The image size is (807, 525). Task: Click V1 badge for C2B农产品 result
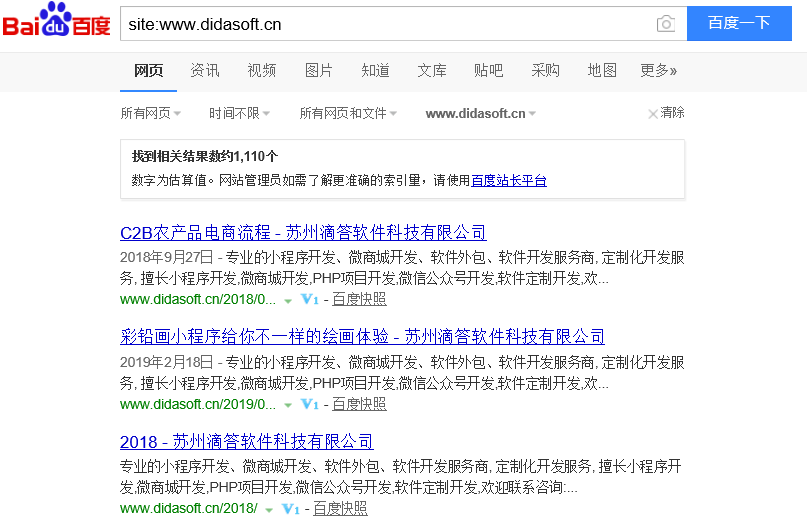click(x=310, y=299)
